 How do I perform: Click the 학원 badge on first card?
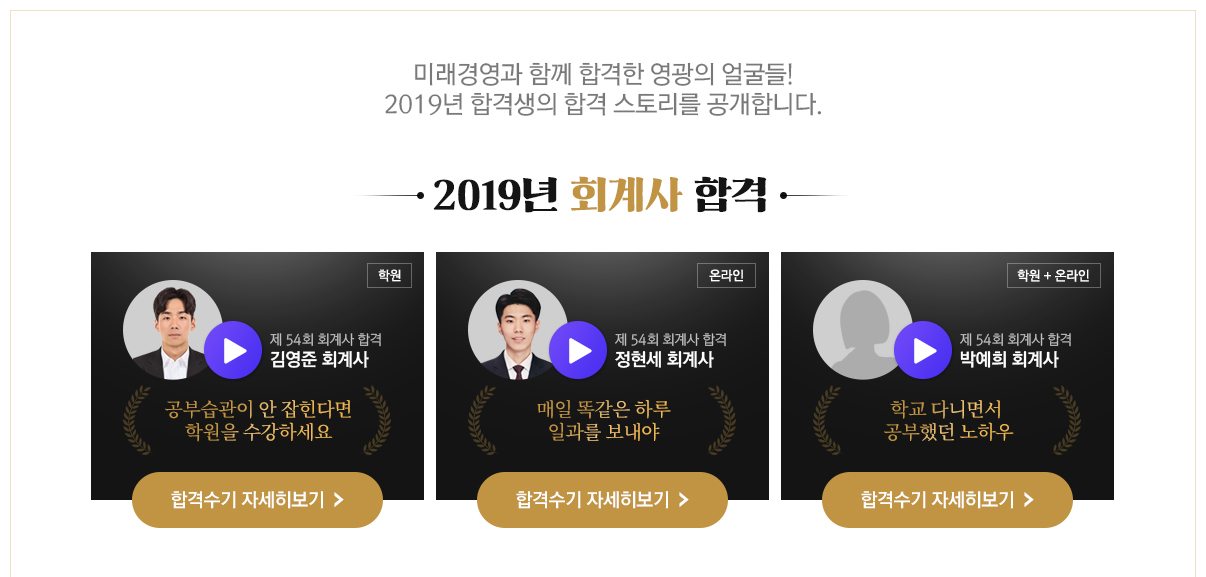[x=389, y=275]
